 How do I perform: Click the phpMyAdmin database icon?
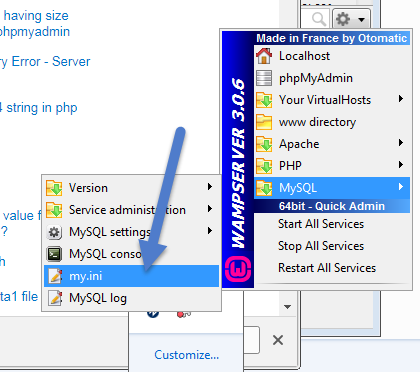264,78
